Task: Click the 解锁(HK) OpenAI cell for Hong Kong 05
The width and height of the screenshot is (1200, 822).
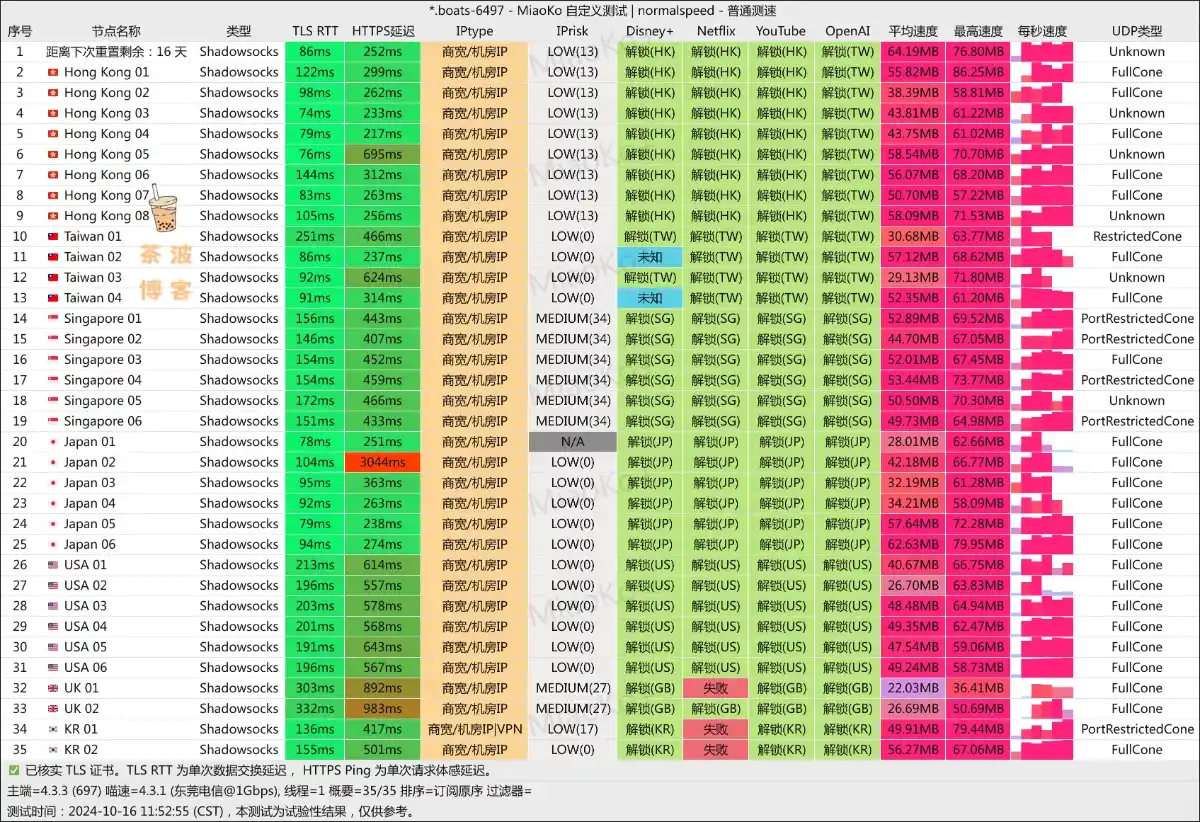Action: 846,154
